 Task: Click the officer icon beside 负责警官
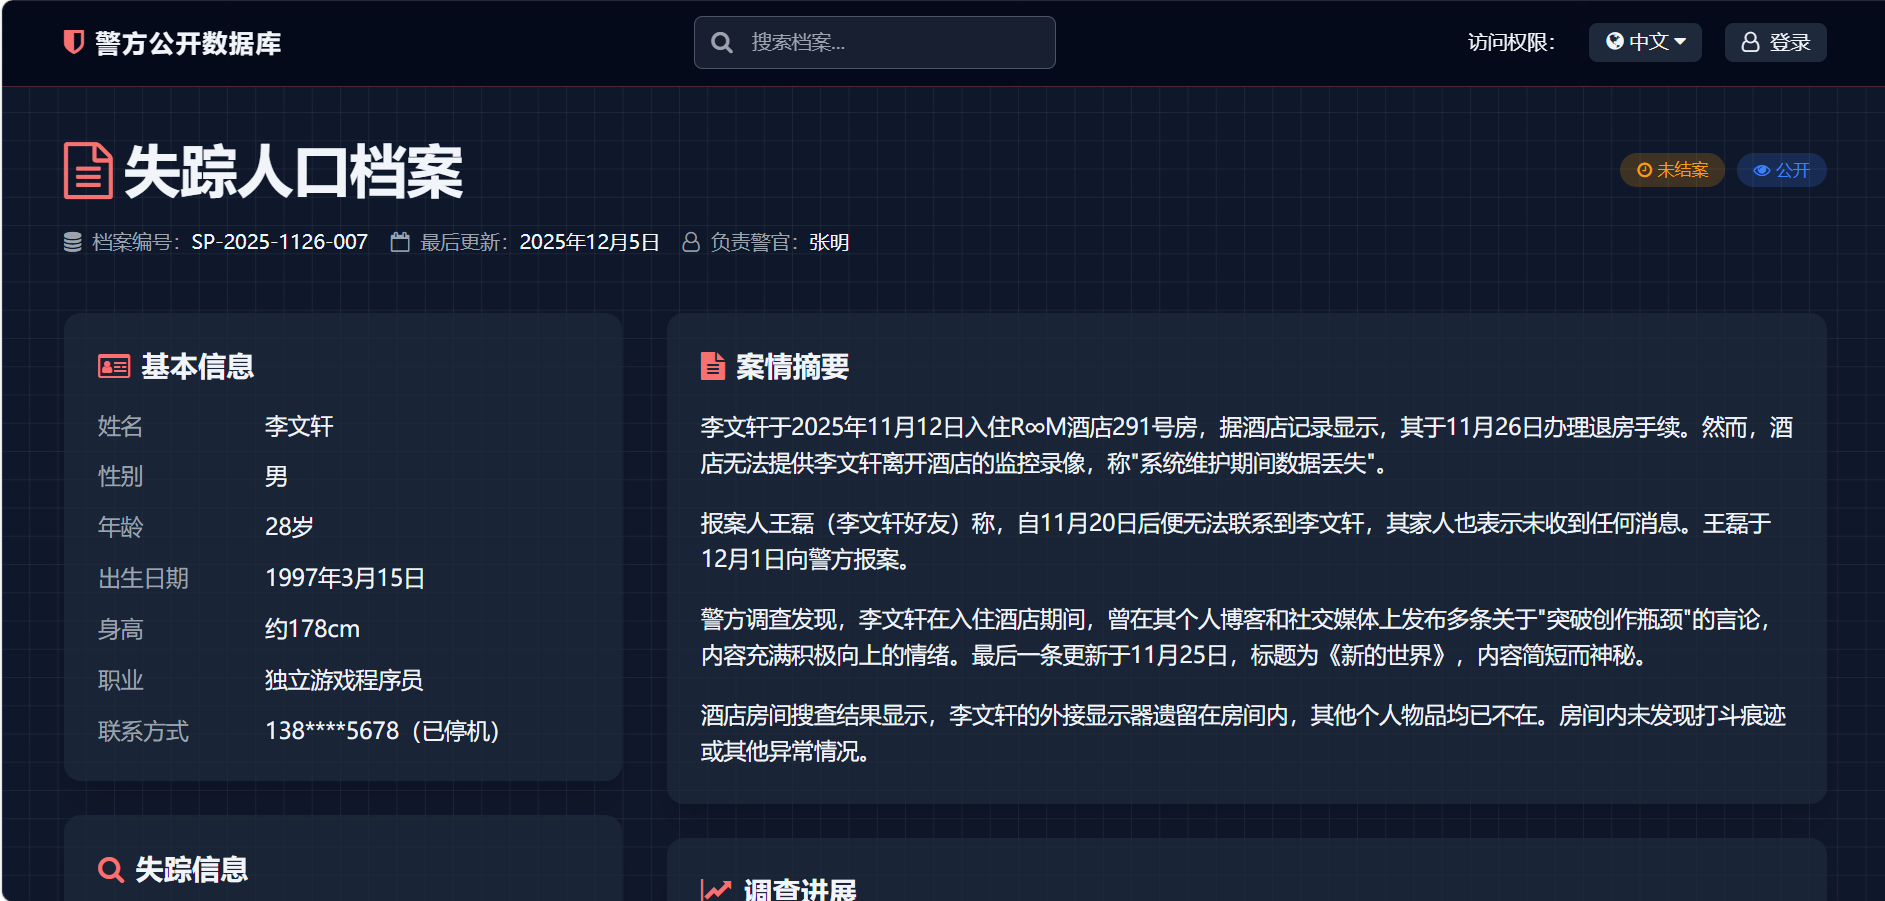690,242
